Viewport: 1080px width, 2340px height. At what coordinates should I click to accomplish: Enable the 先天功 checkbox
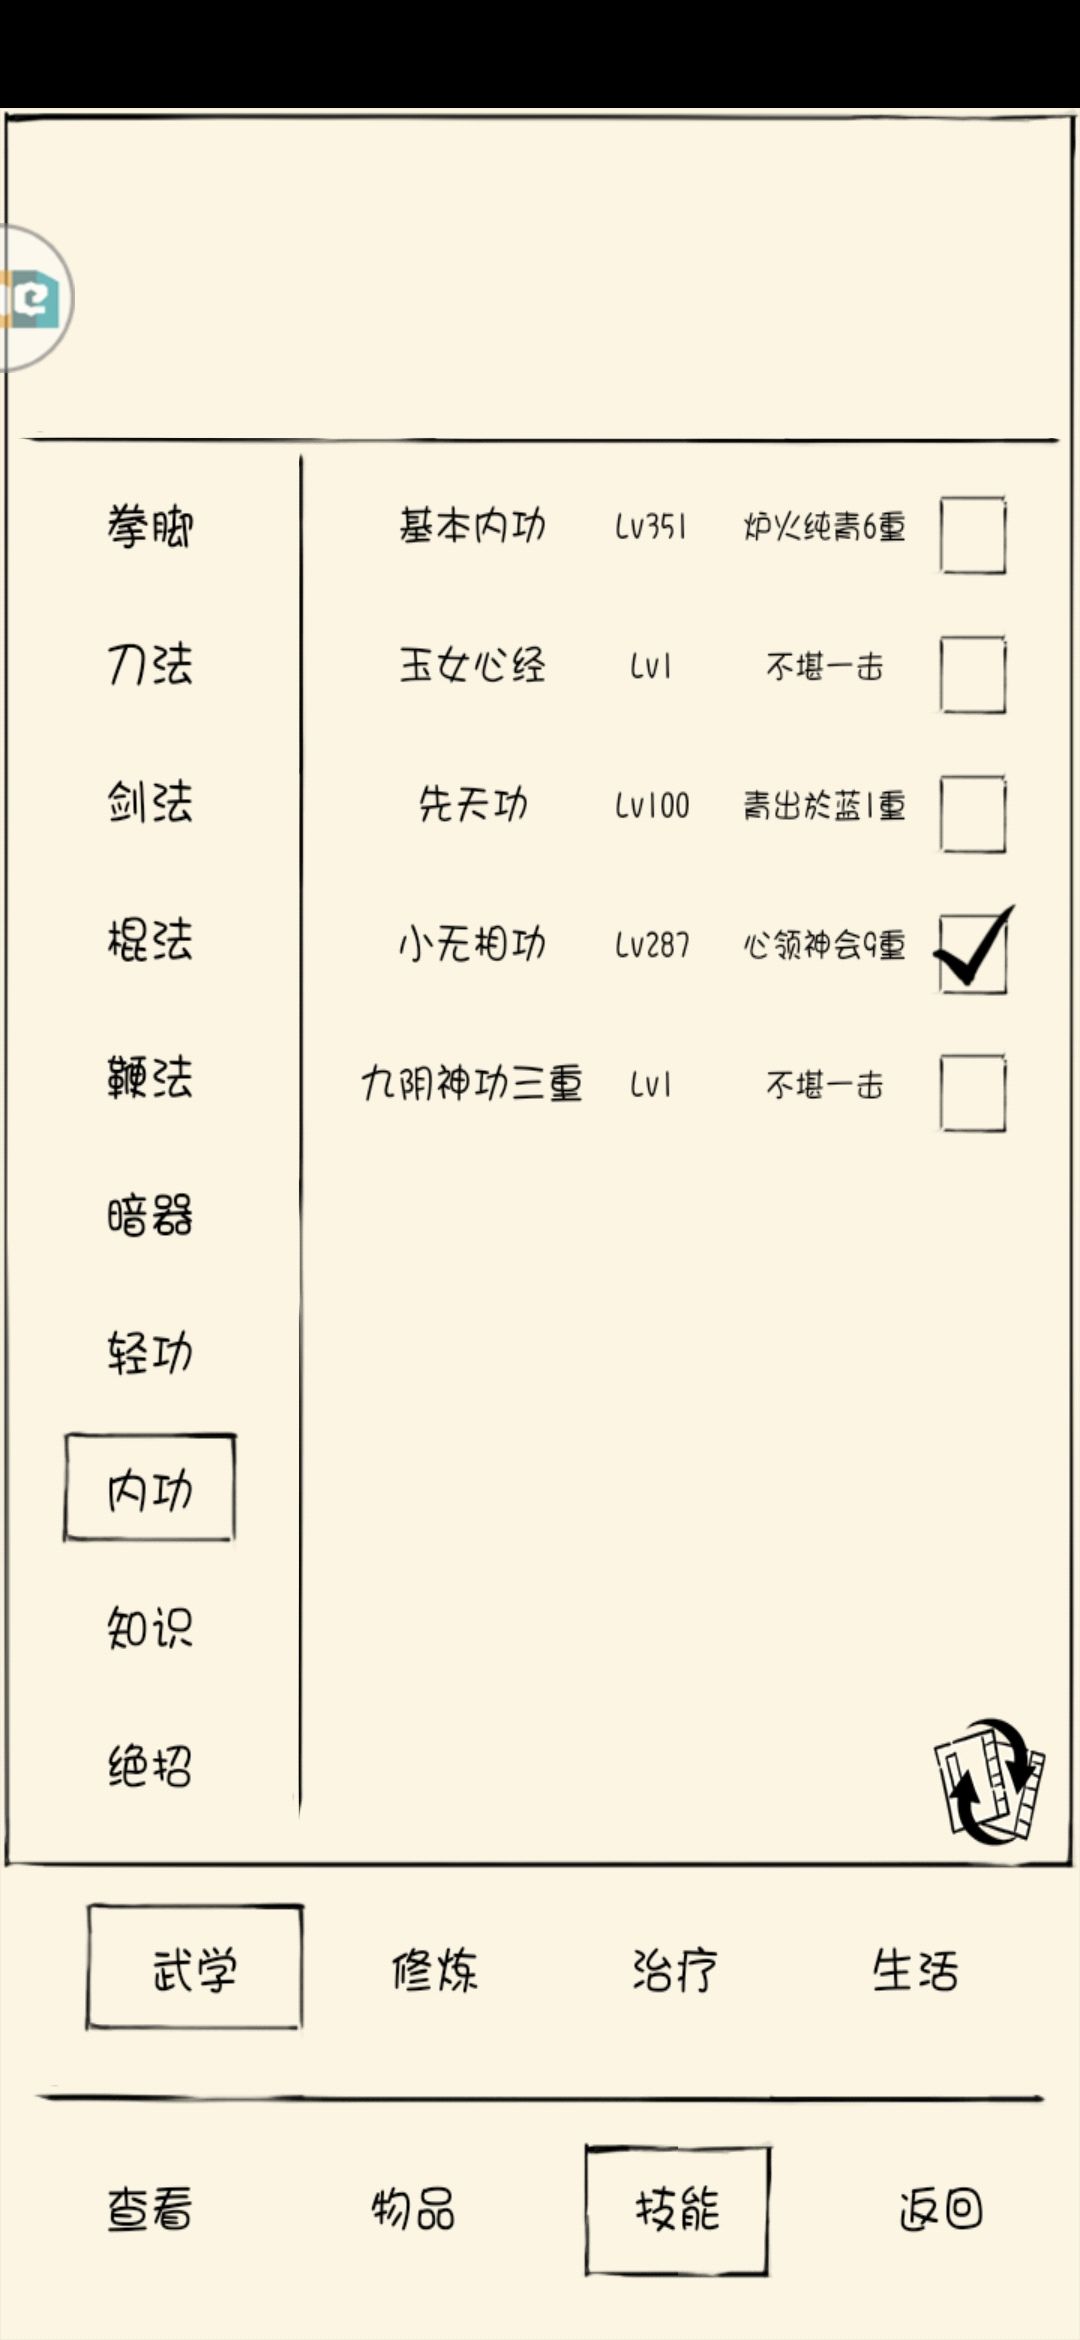click(973, 814)
